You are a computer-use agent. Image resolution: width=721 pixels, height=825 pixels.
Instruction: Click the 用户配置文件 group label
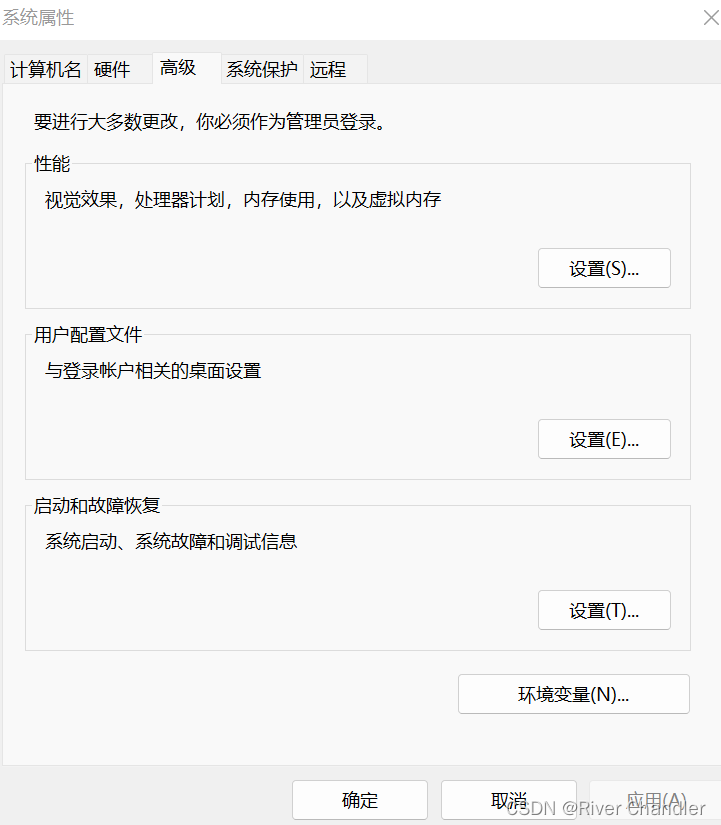pos(88,335)
